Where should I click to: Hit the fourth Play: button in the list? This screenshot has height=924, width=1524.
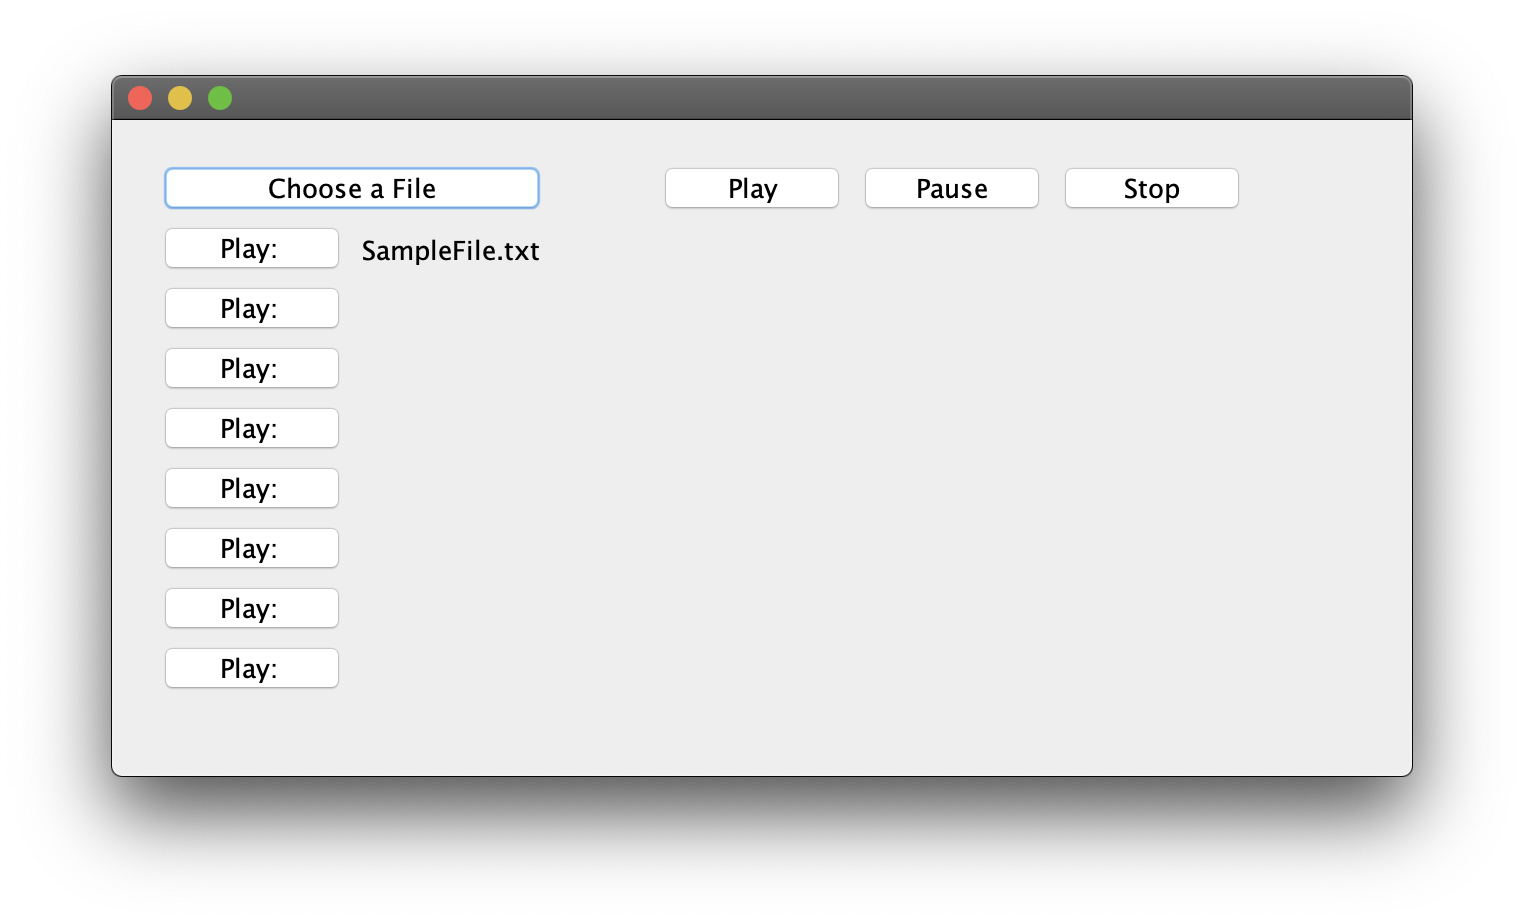tap(251, 428)
